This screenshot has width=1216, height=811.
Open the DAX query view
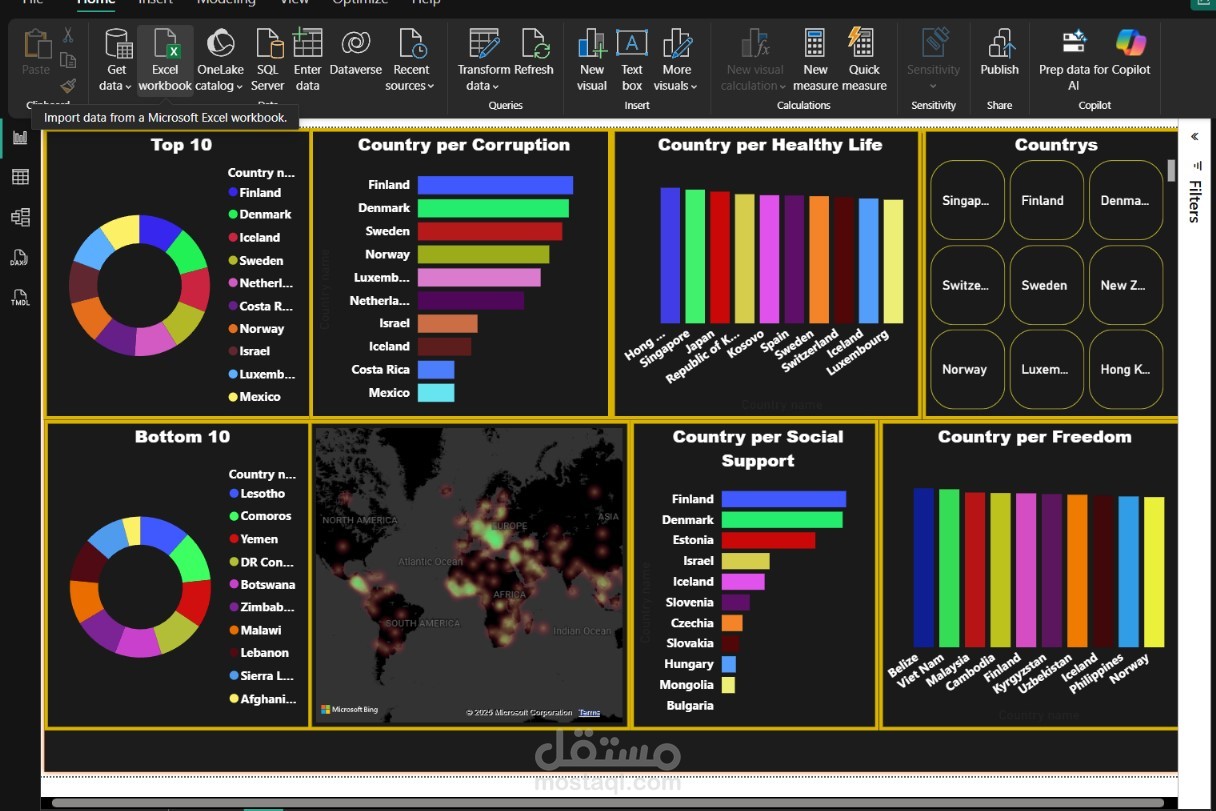click(x=19, y=258)
